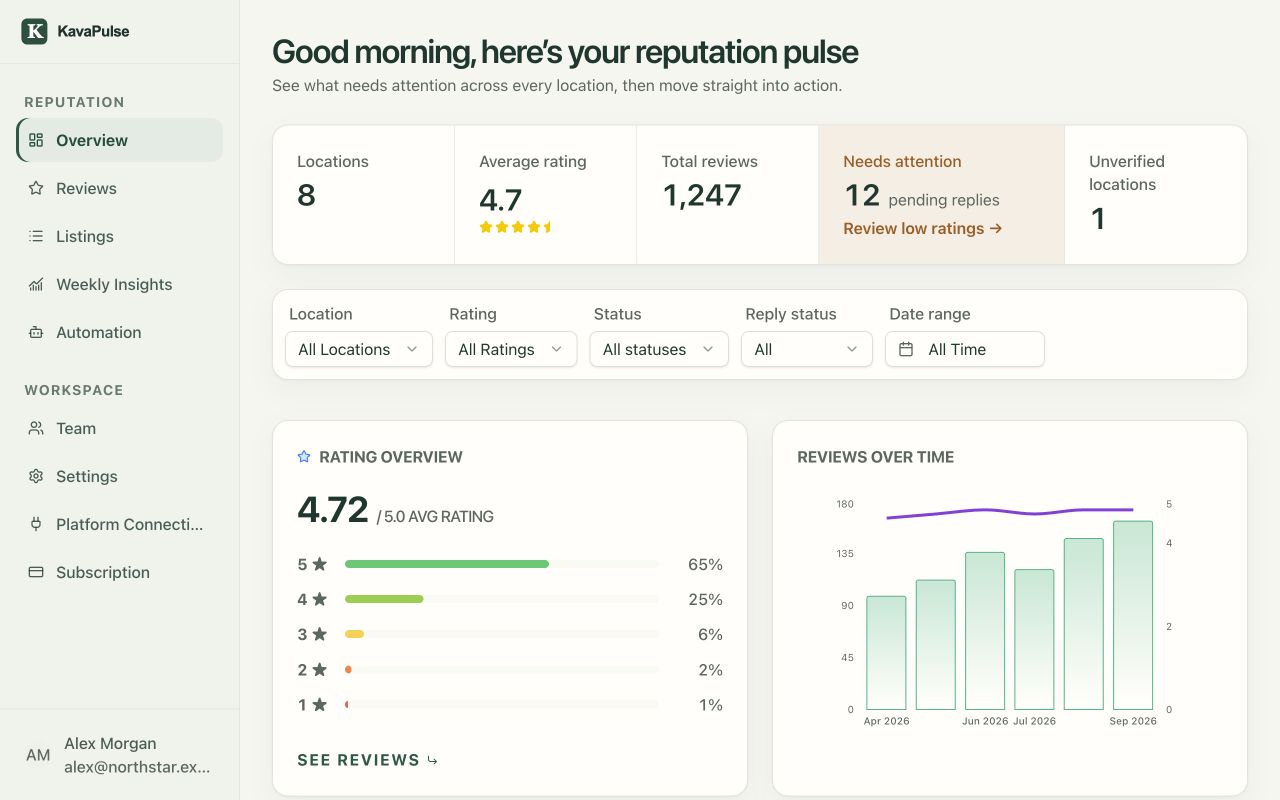Screen dimensions: 1280x800
Task: Click the Listings list icon in sidebar
Action: tap(36, 236)
